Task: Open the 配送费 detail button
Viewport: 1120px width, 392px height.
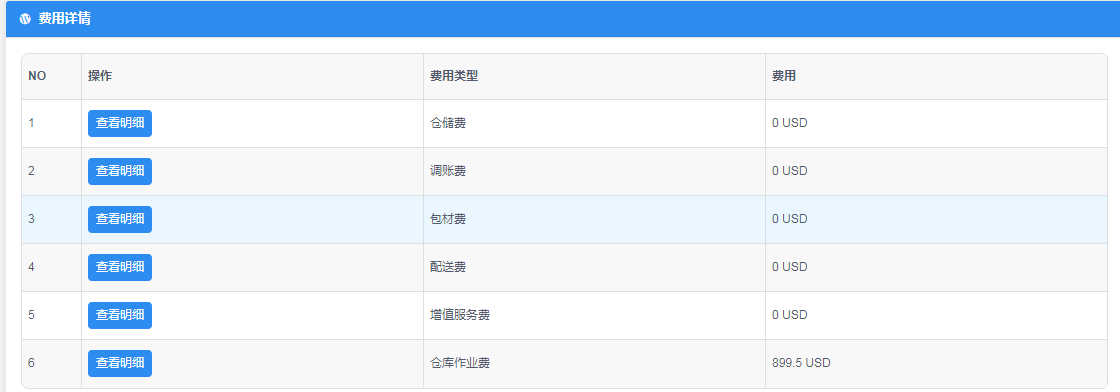Action: click(120, 267)
